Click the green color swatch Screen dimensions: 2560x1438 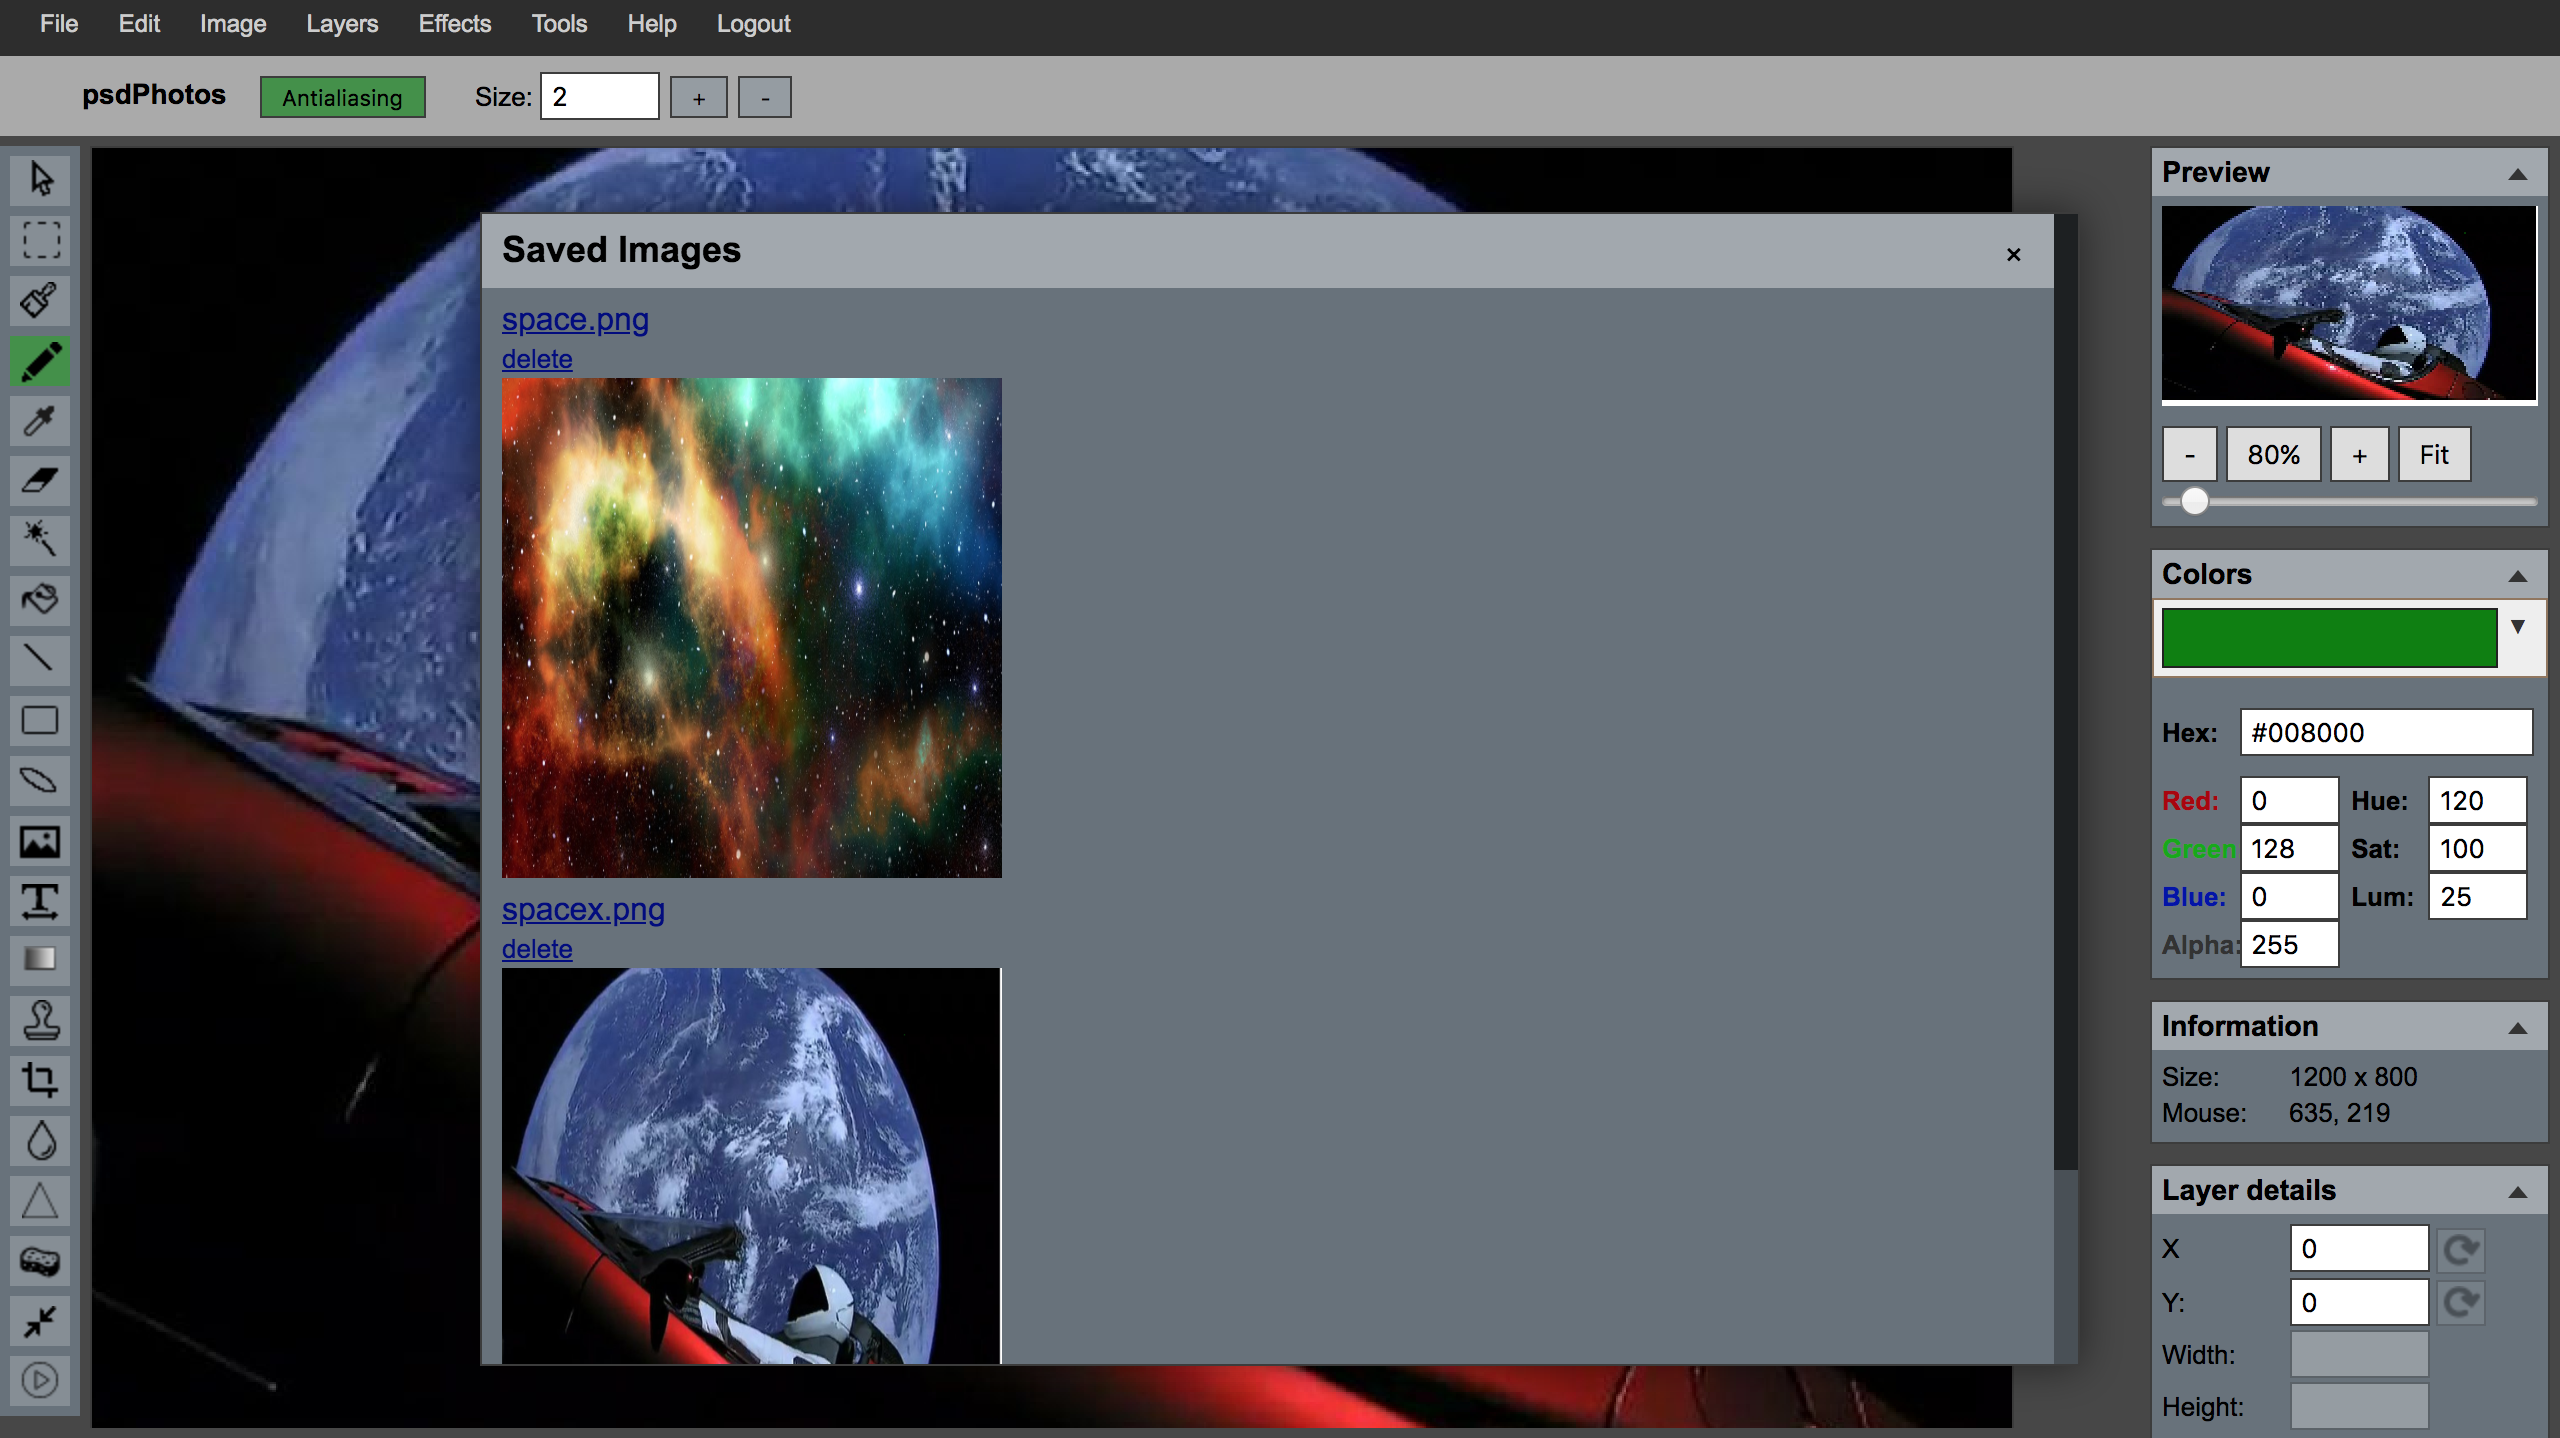(x=2328, y=638)
